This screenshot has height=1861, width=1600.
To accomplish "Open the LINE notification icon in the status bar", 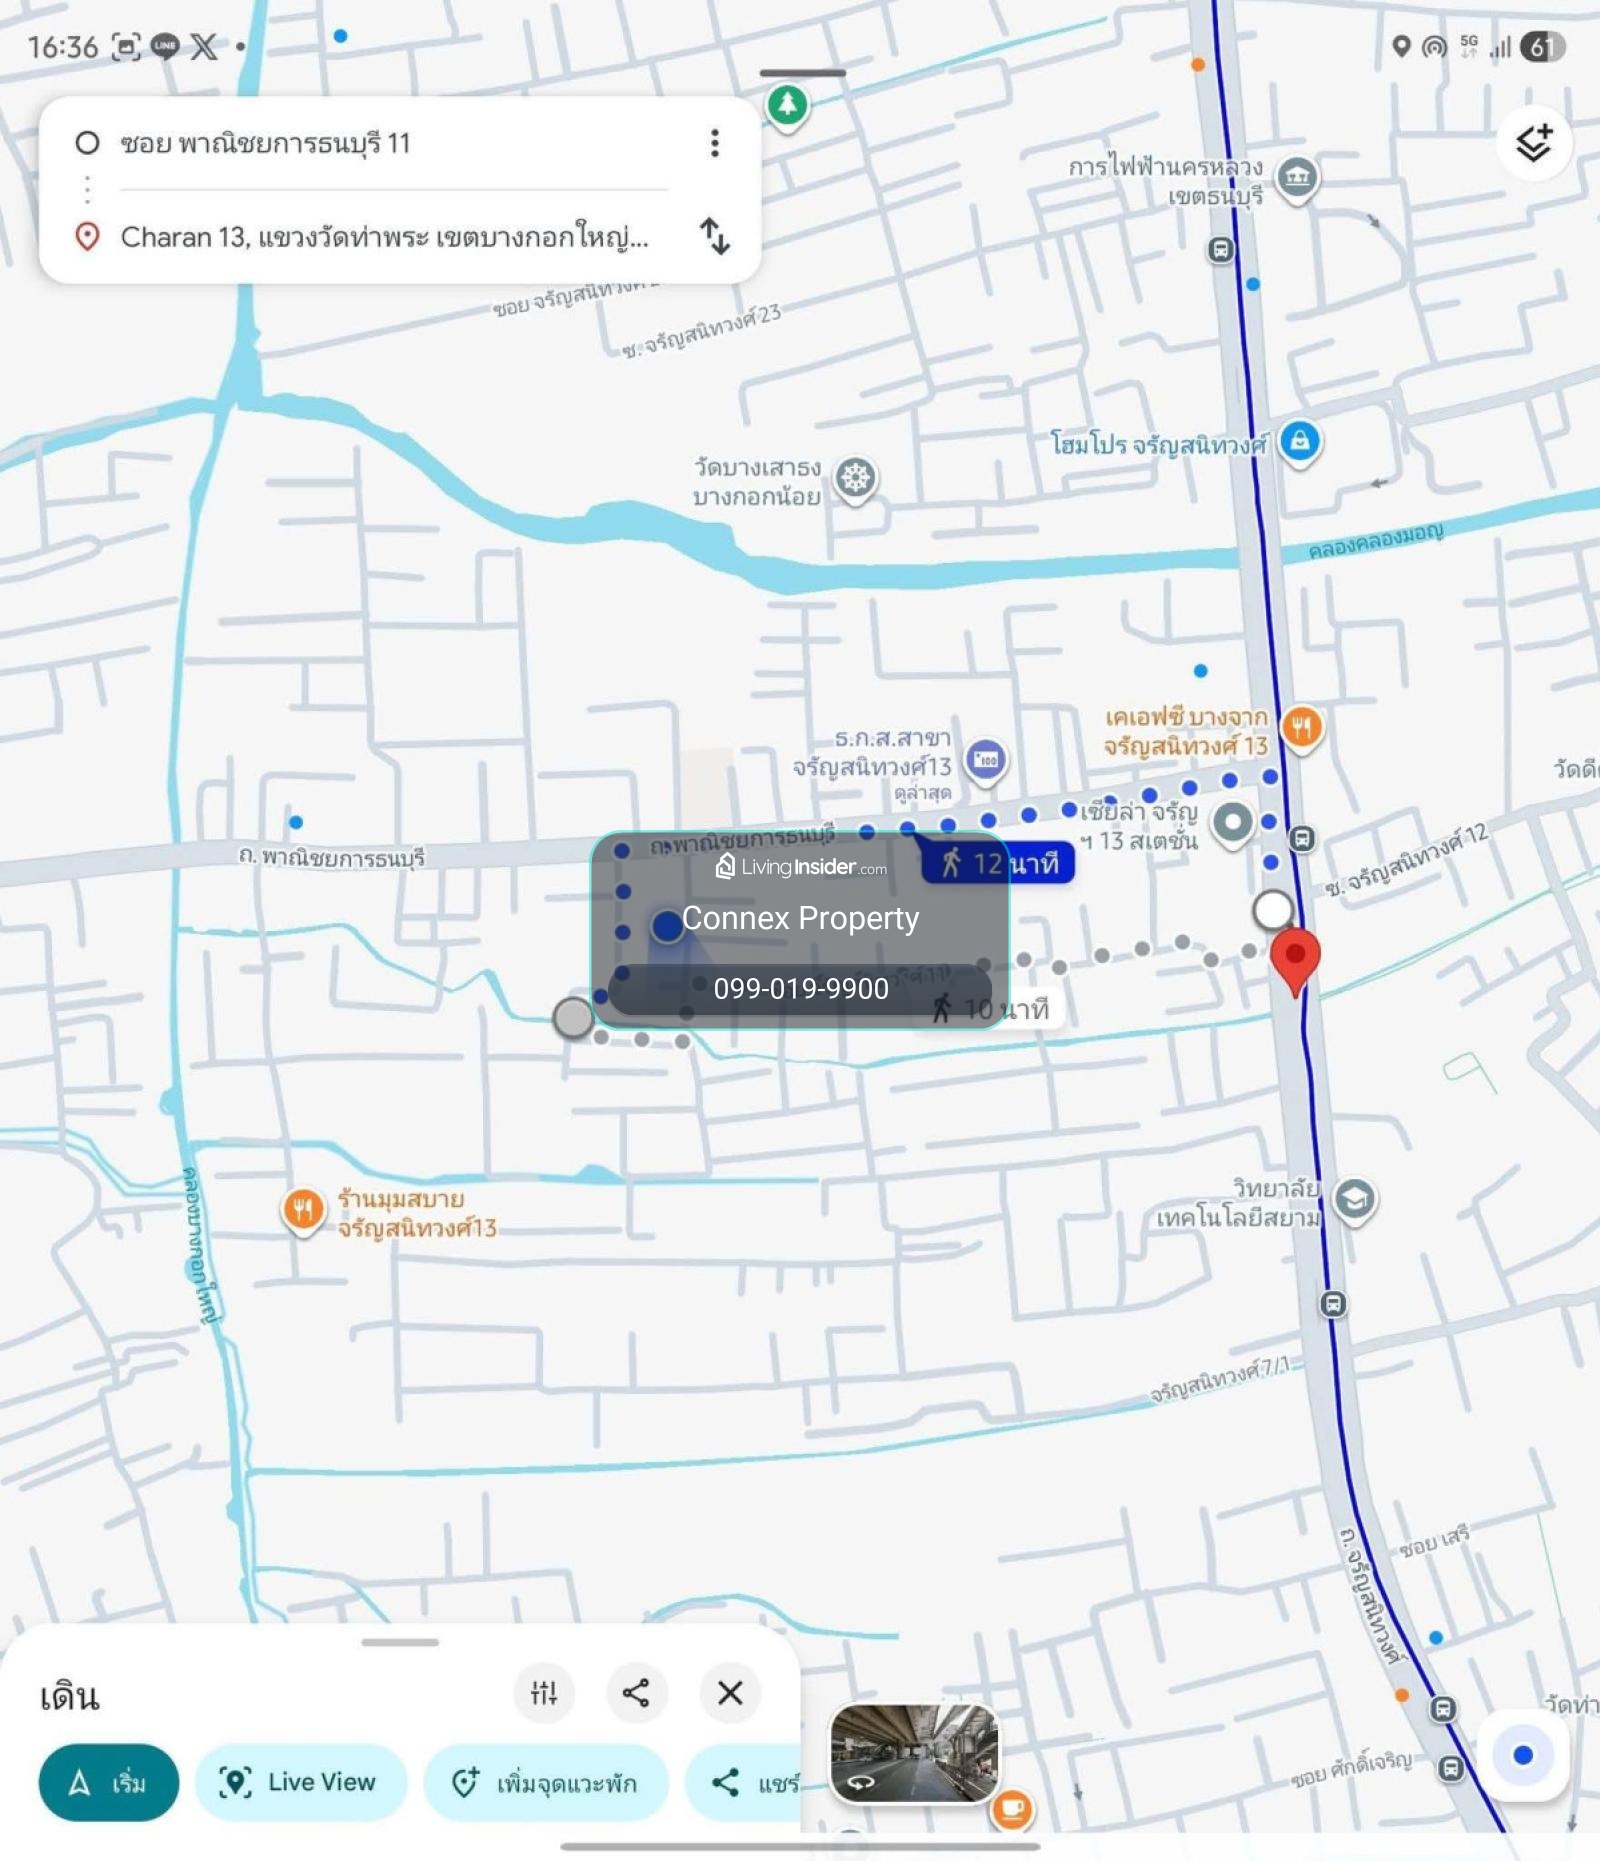I will point(165,46).
